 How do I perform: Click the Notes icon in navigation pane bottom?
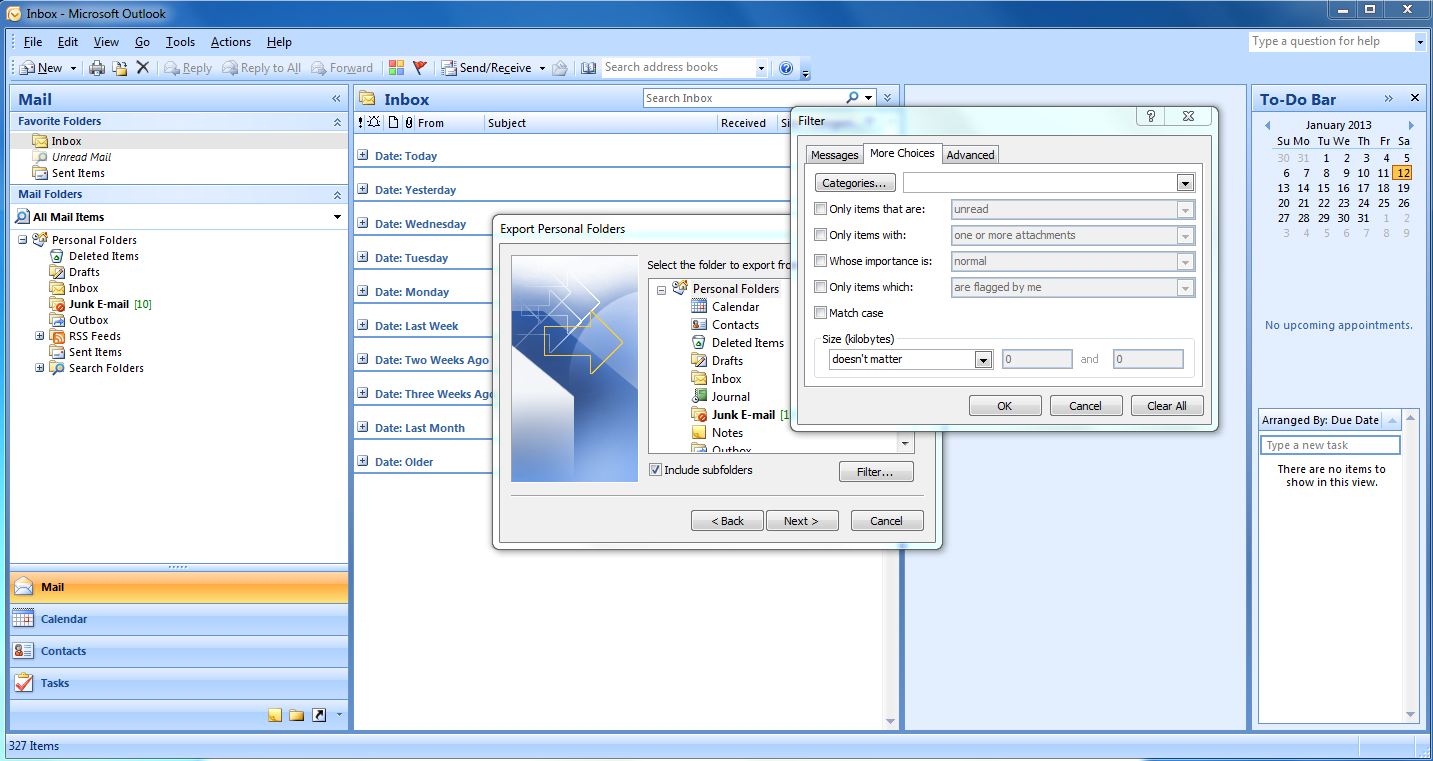click(x=275, y=715)
